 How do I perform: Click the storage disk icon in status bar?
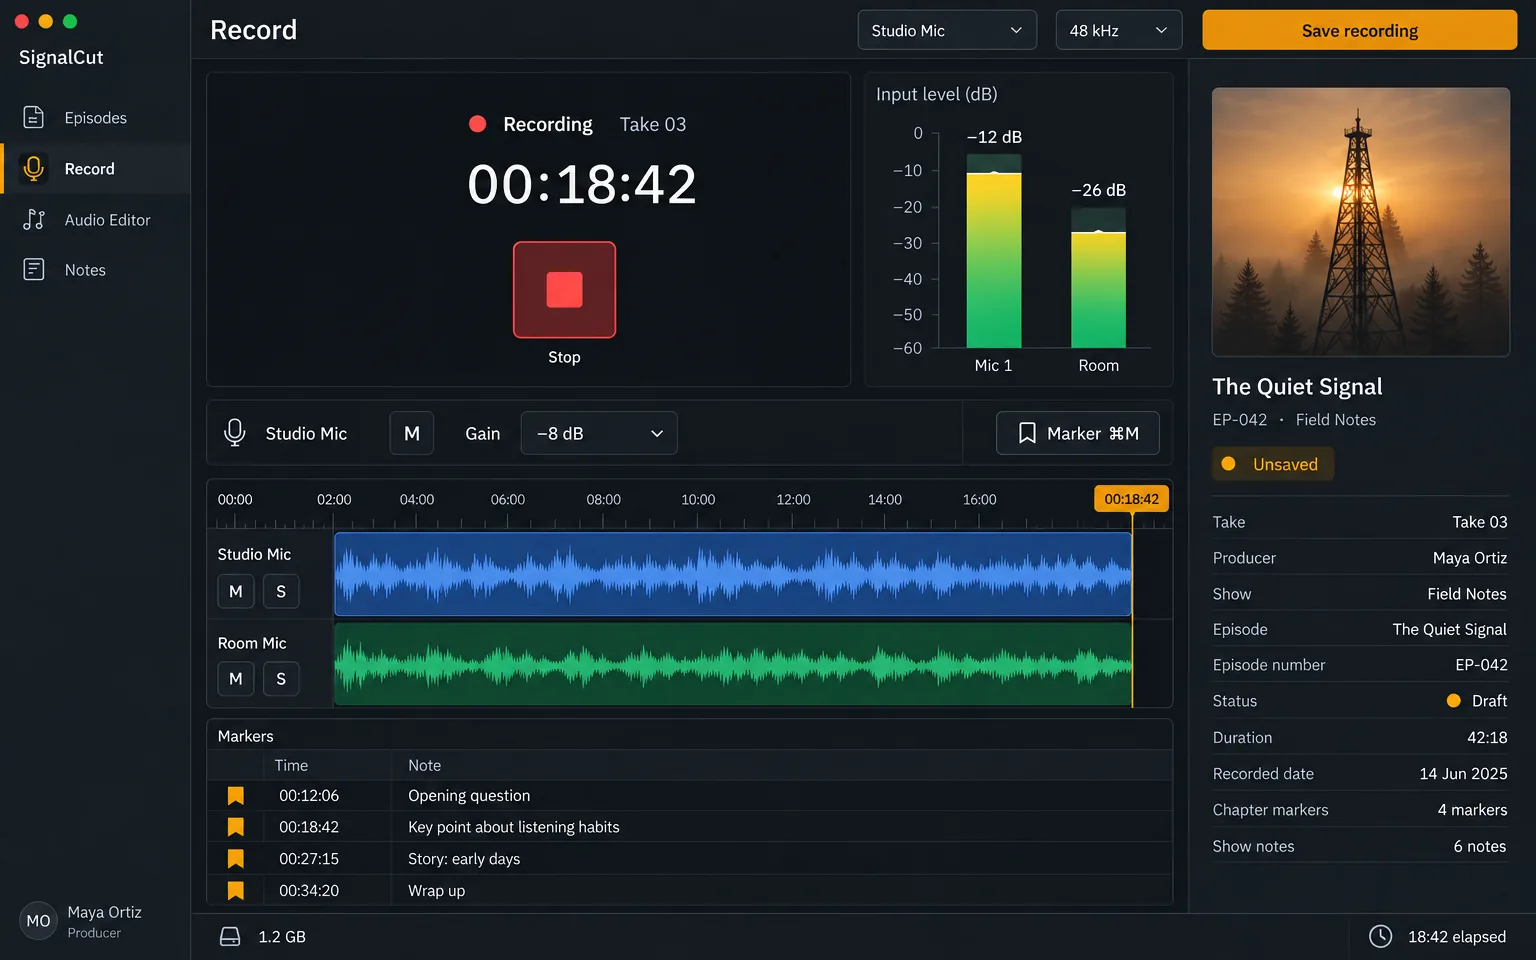point(230,937)
